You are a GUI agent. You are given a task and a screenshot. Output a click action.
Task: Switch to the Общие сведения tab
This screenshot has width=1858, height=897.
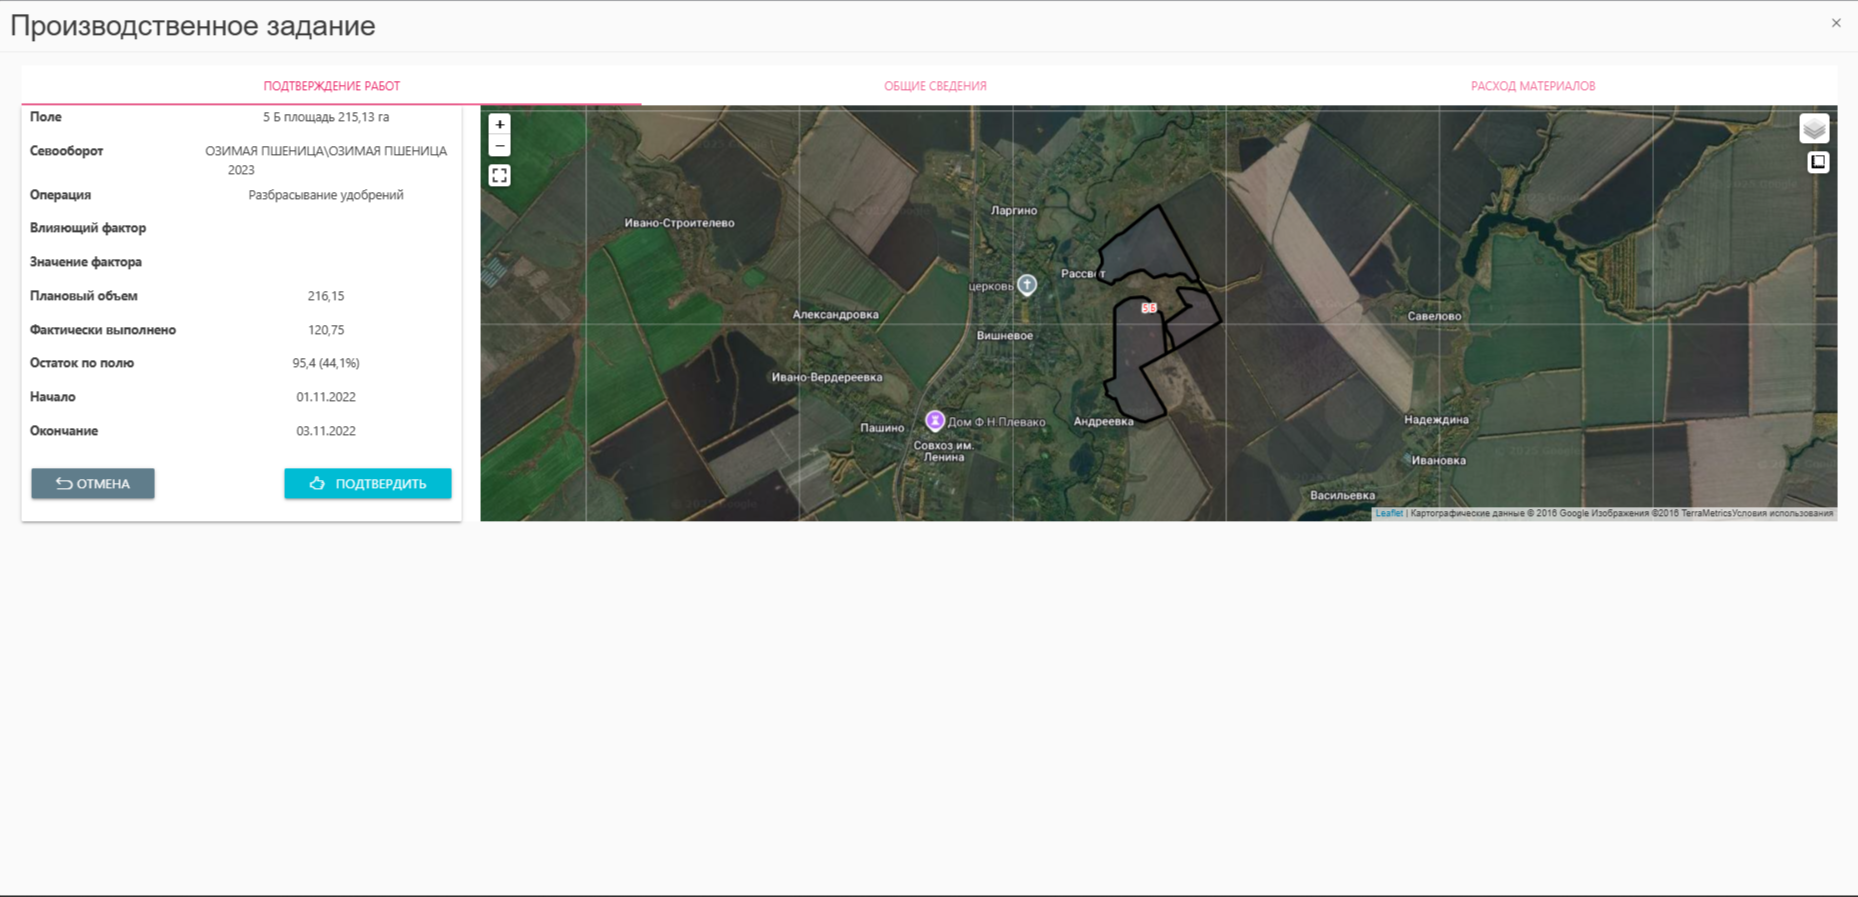(x=935, y=86)
